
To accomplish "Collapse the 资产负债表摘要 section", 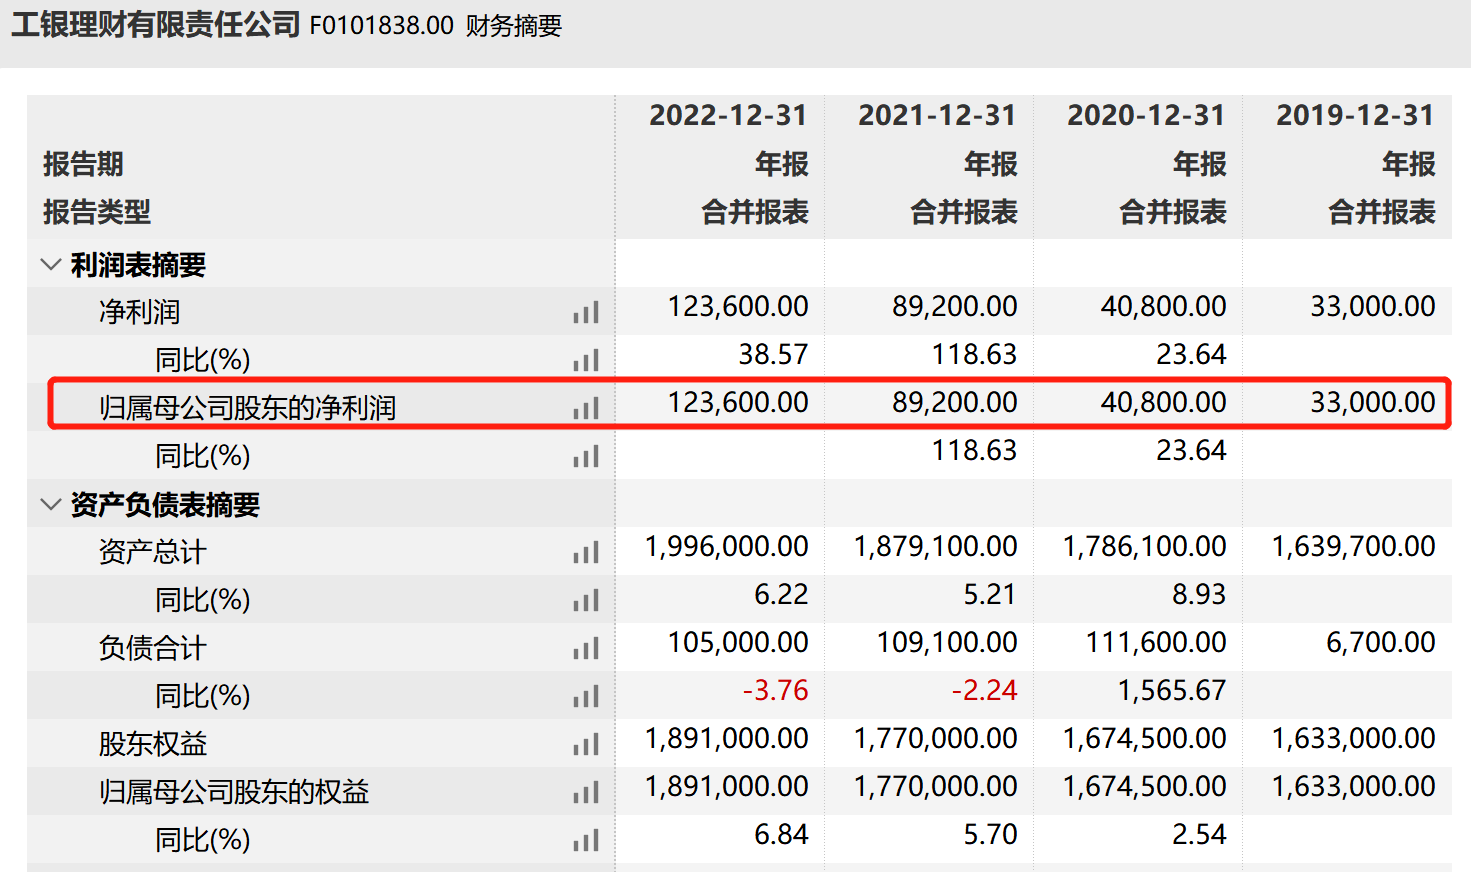I will click(x=50, y=505).
